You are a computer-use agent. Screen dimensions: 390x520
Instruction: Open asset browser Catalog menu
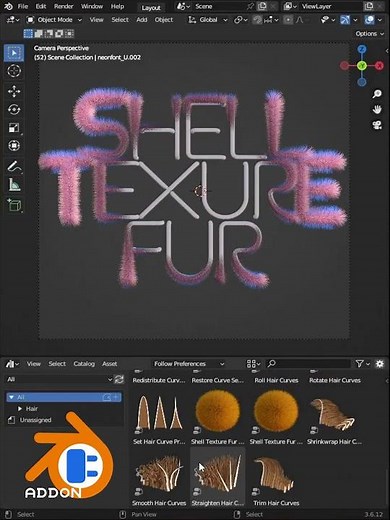coord(84,364)
